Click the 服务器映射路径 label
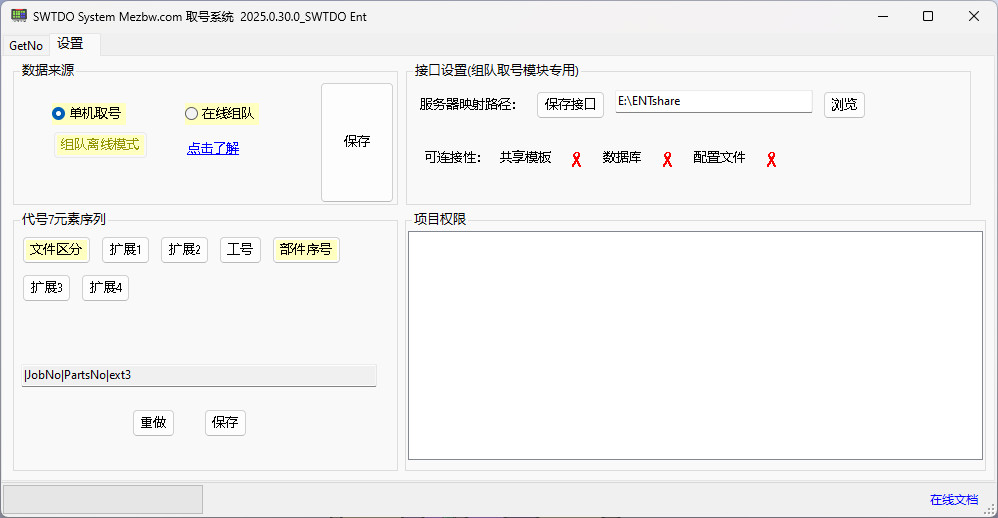 (x=467, y=104)
